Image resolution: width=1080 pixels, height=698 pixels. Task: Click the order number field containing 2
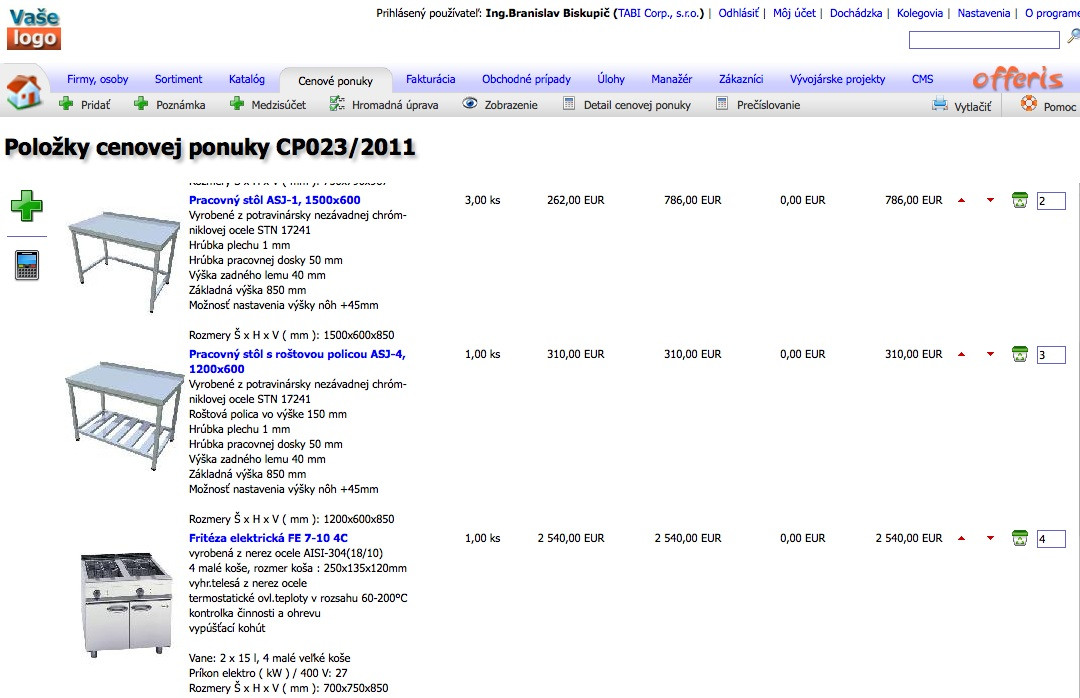click(x=1051, y=201)
